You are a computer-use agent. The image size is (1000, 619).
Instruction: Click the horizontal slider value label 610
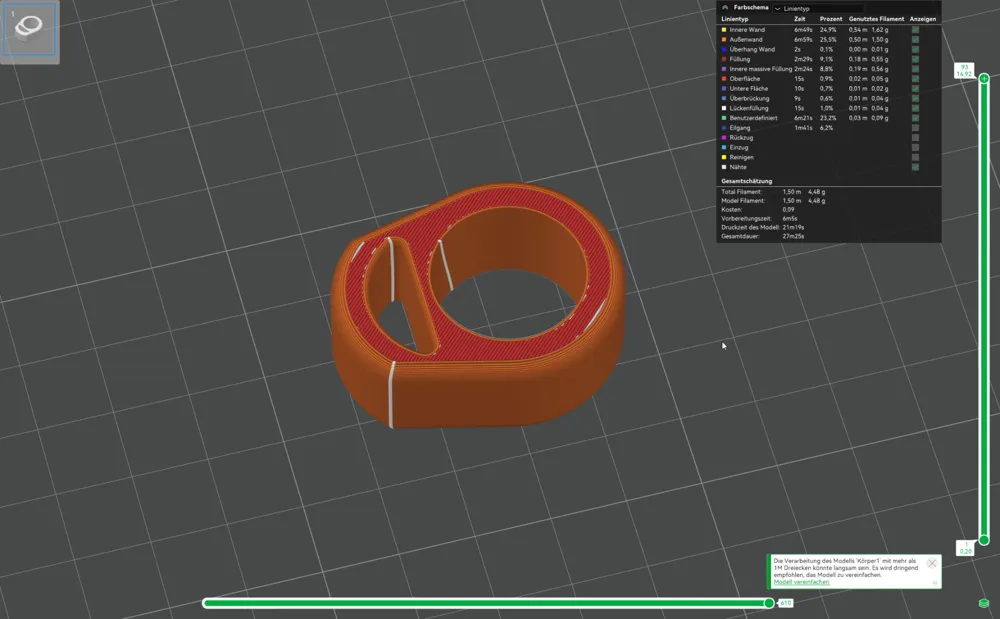pyautogui.click(x=786, y=603)
